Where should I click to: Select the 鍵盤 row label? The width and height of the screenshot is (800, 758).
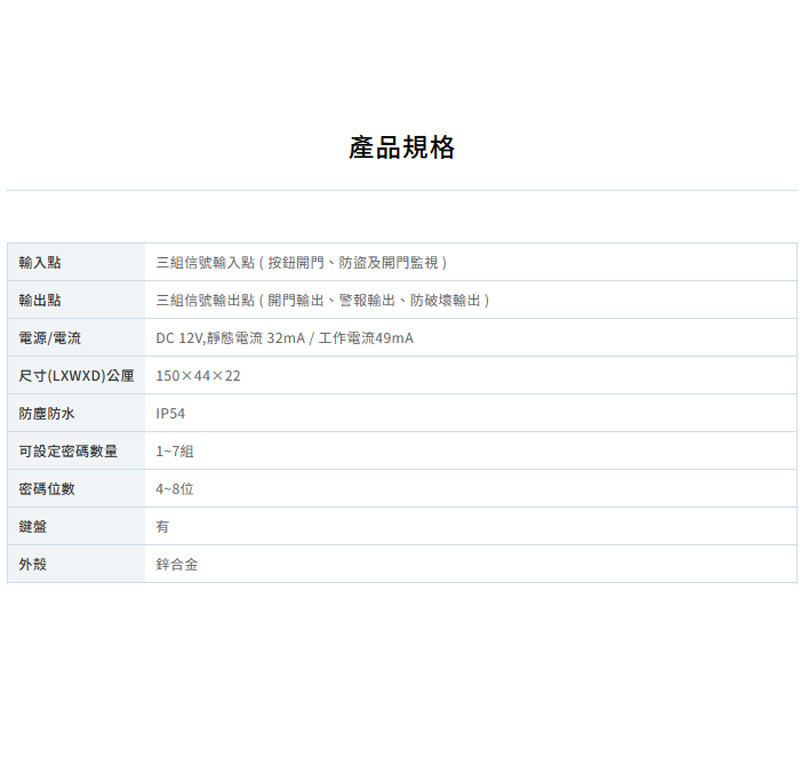coord(33,526)
